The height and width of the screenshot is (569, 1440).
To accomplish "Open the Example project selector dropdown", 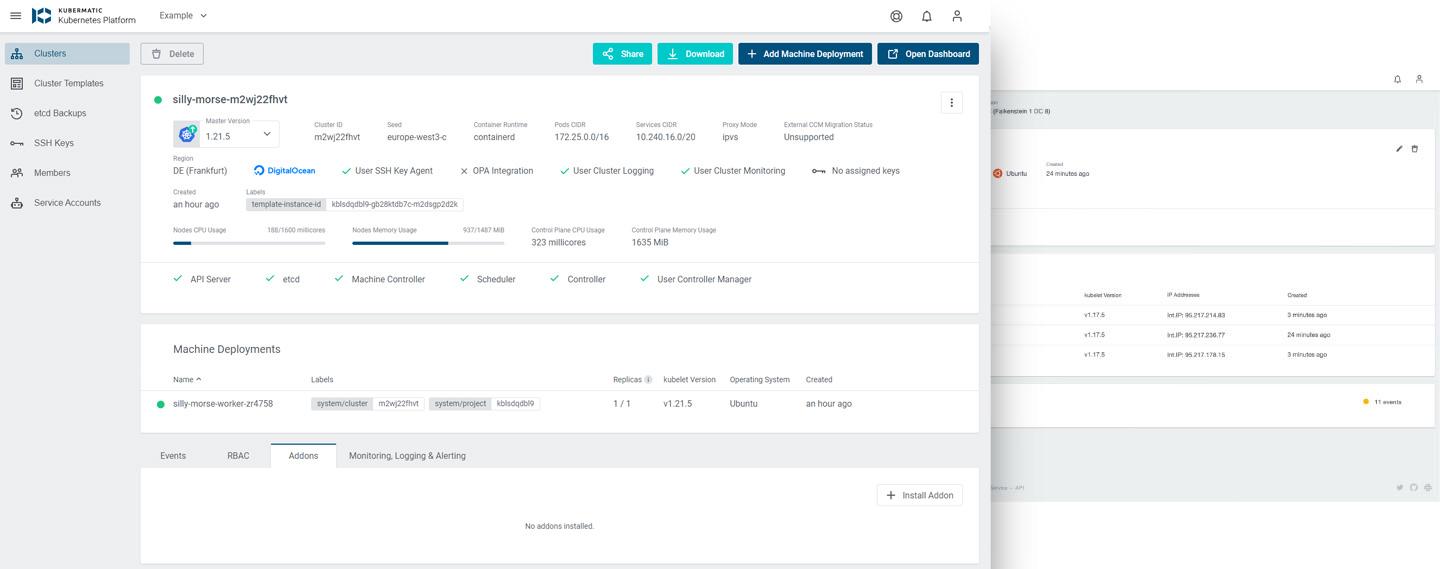I will (183, 16).
